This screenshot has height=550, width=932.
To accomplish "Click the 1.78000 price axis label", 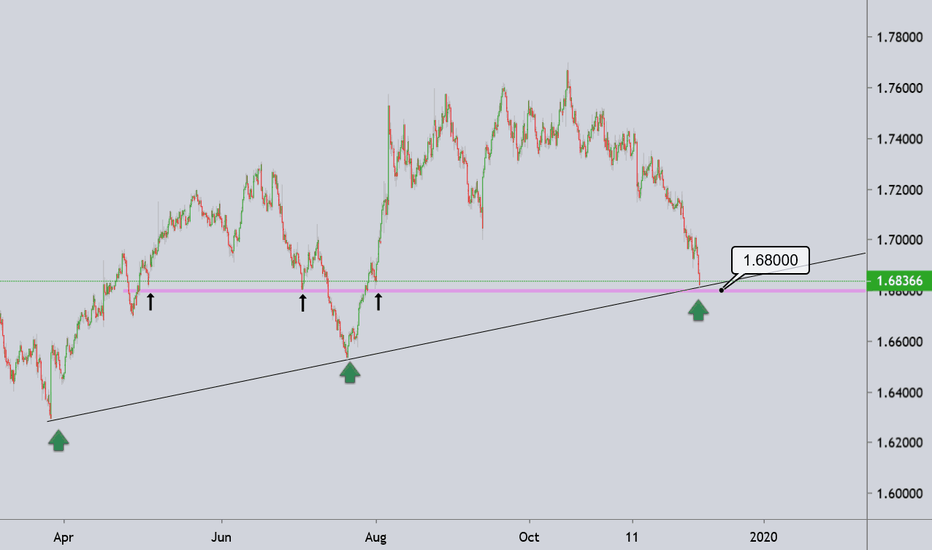I will click(x=900, y=37).
